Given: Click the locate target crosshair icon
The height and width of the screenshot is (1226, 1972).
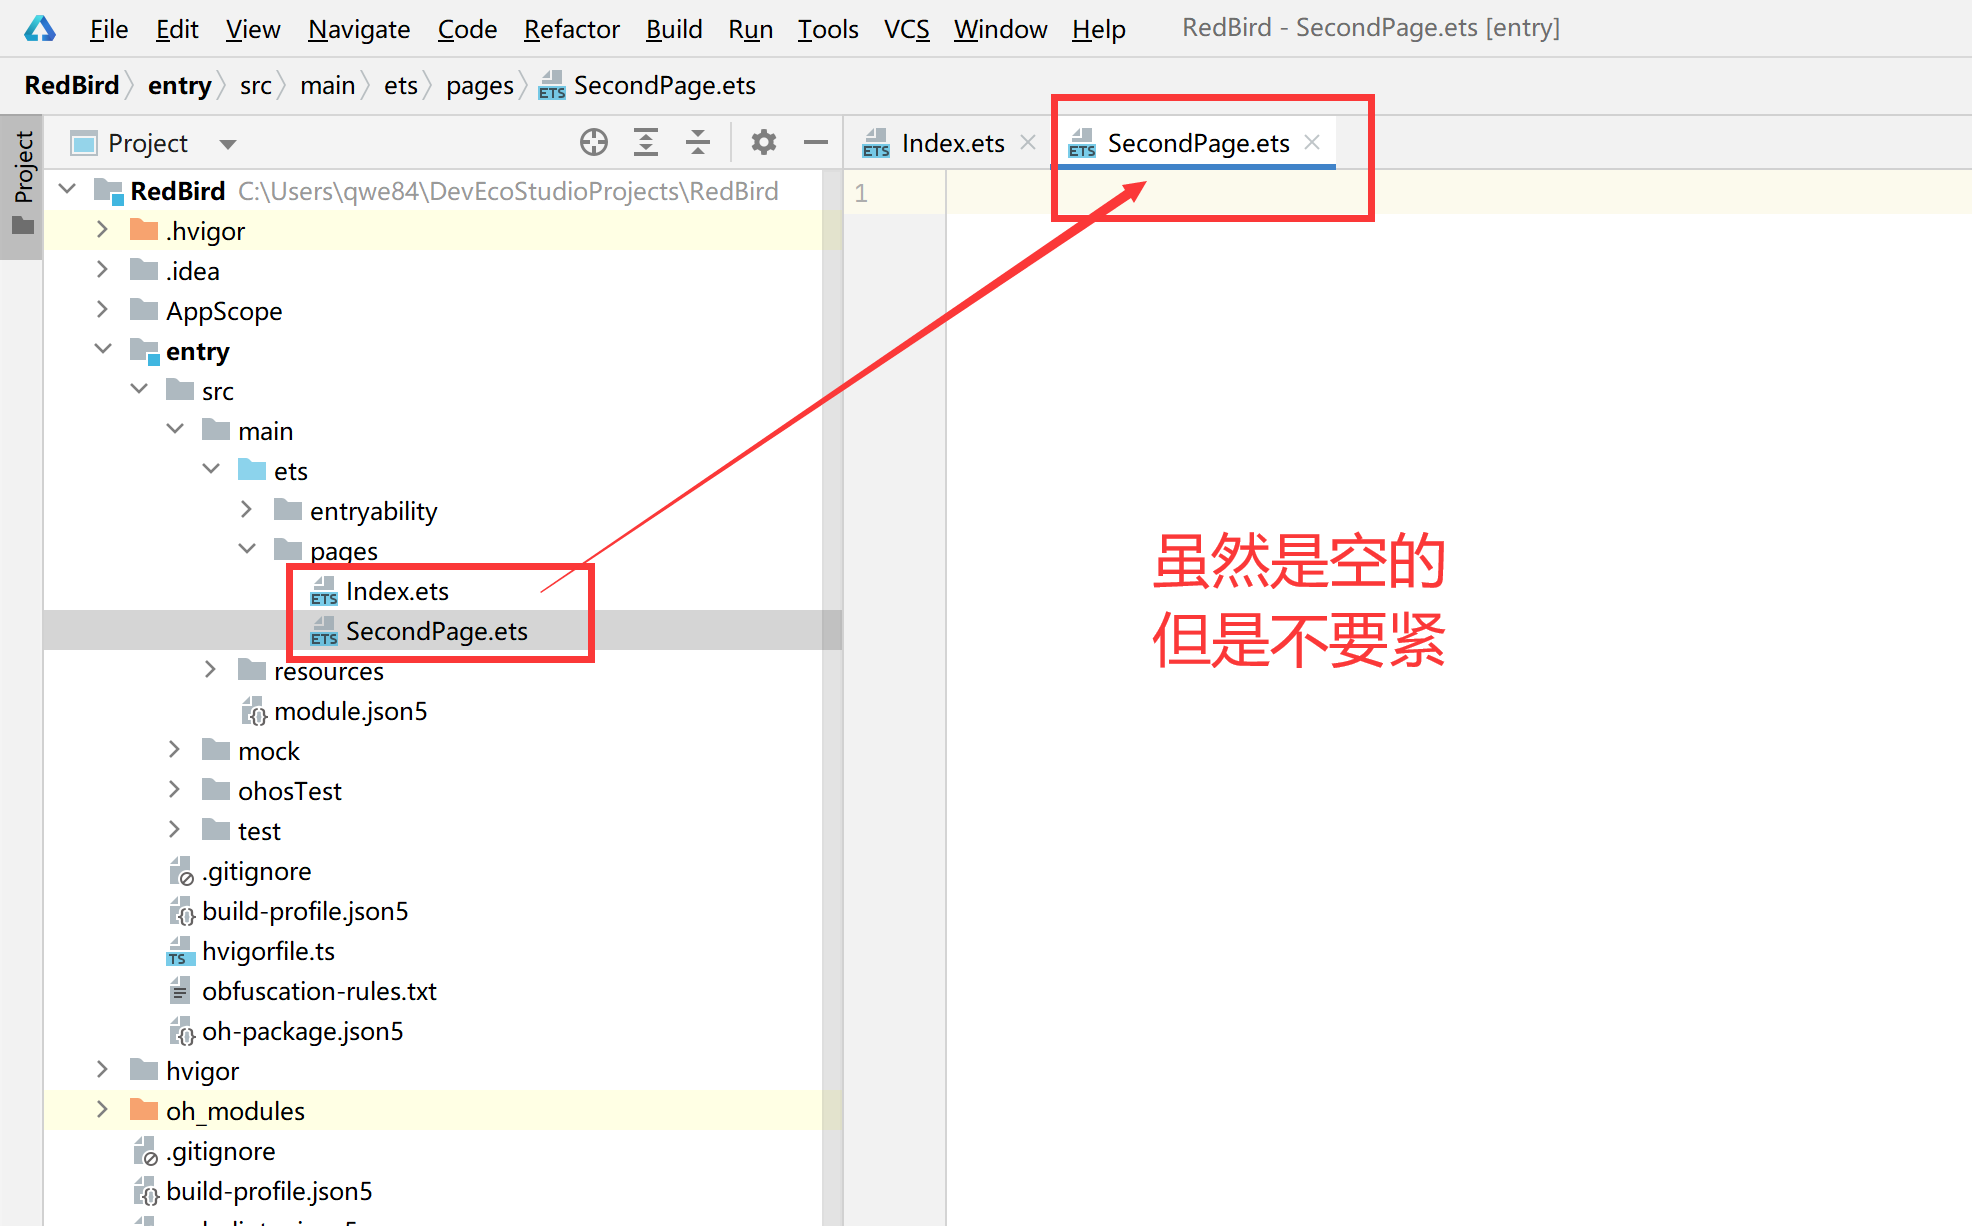Looking at the screenshot, I should (593, 143).
